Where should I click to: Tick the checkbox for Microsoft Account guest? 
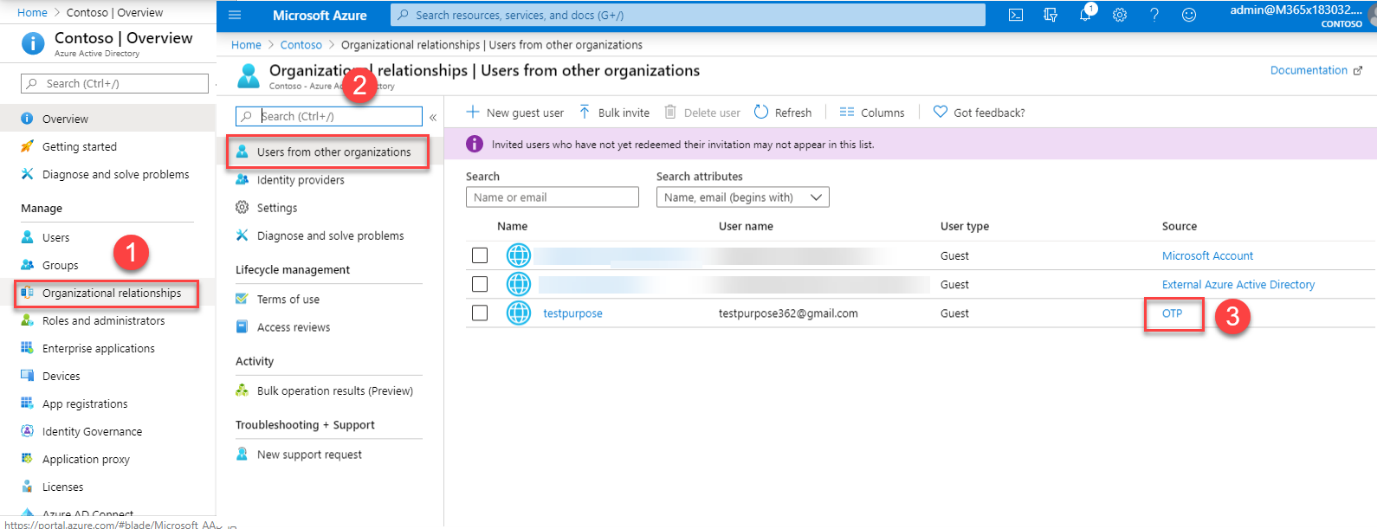point(480,256)
